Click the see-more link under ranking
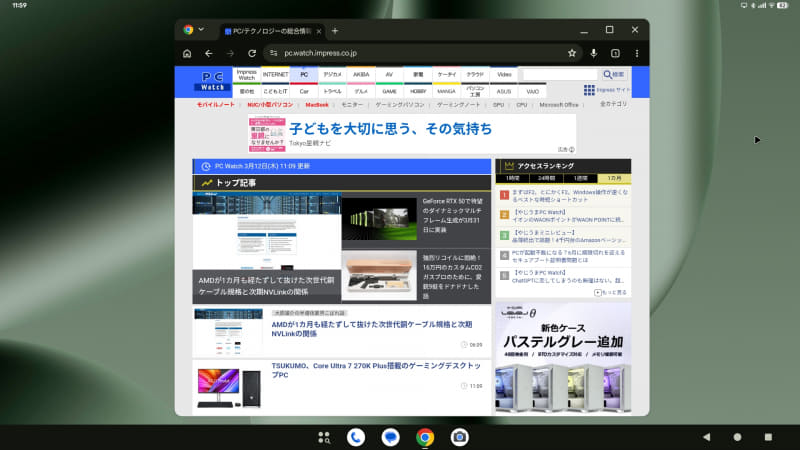Screen dimensions: 800x450 [610, 292]
